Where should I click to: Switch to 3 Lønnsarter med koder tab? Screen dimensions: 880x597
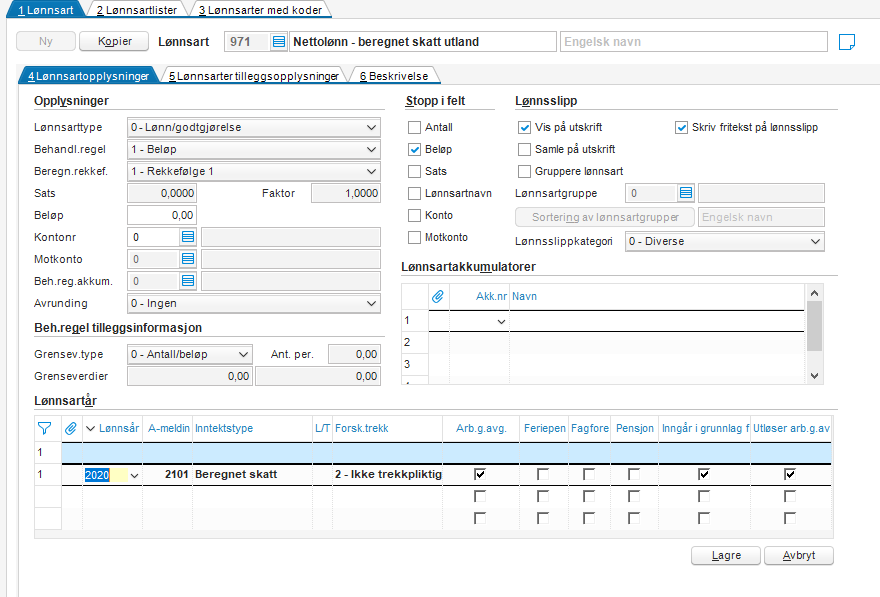click(260, 10)
